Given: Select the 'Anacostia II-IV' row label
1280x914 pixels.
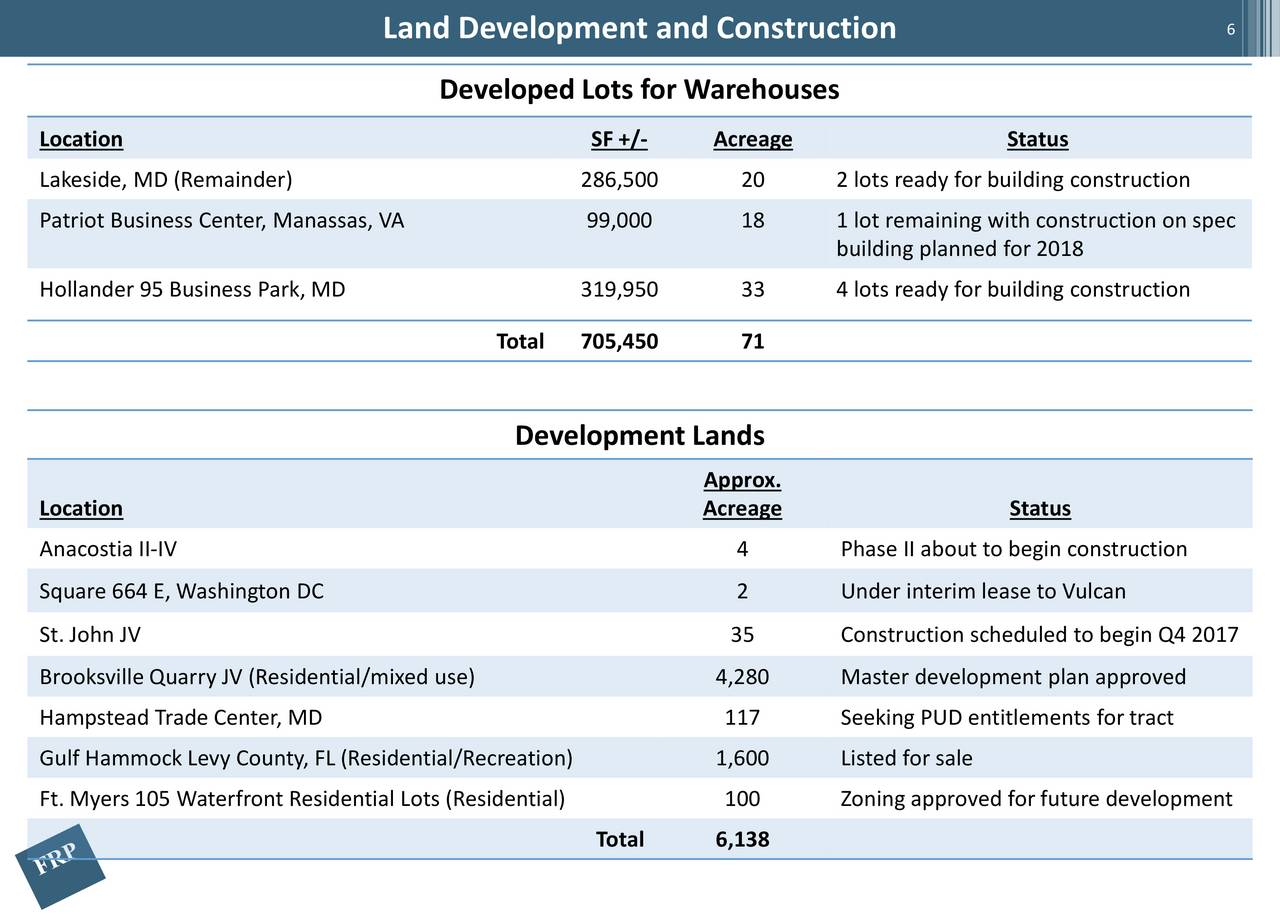Looking at the screenshot, I should point(110,550).
